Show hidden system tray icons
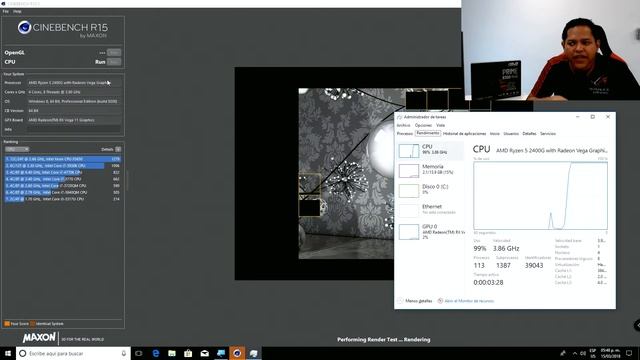 [x=575, y=353]
